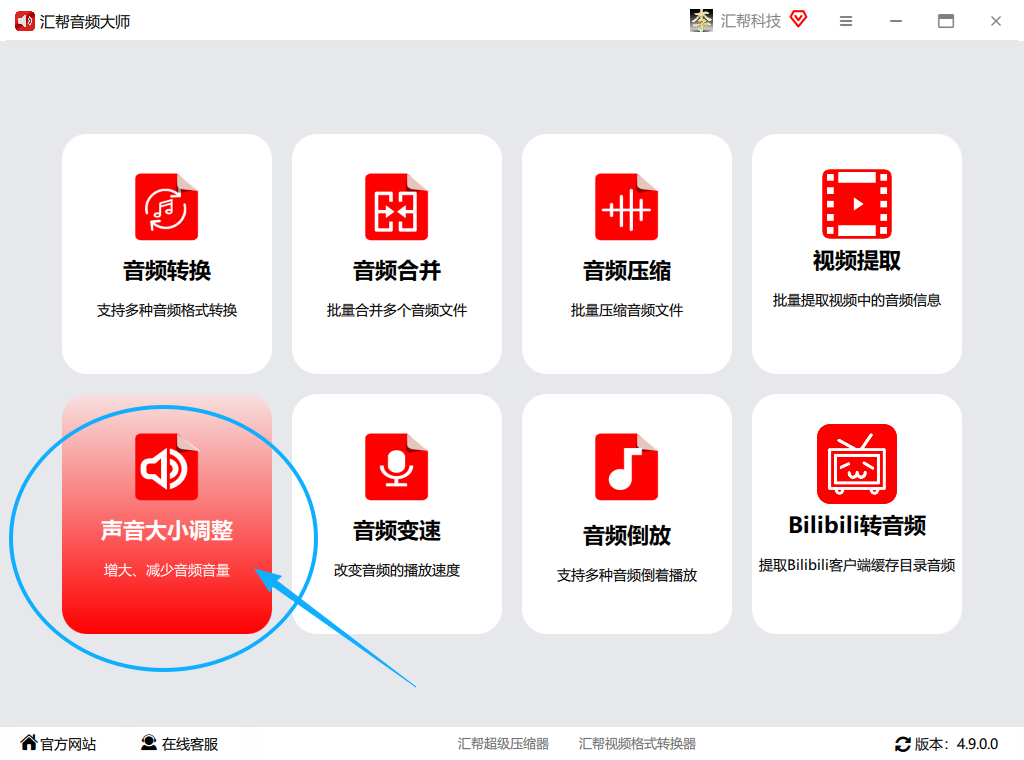Select the 音频压缩 title text
The image size is (1024, 760).
626,270
